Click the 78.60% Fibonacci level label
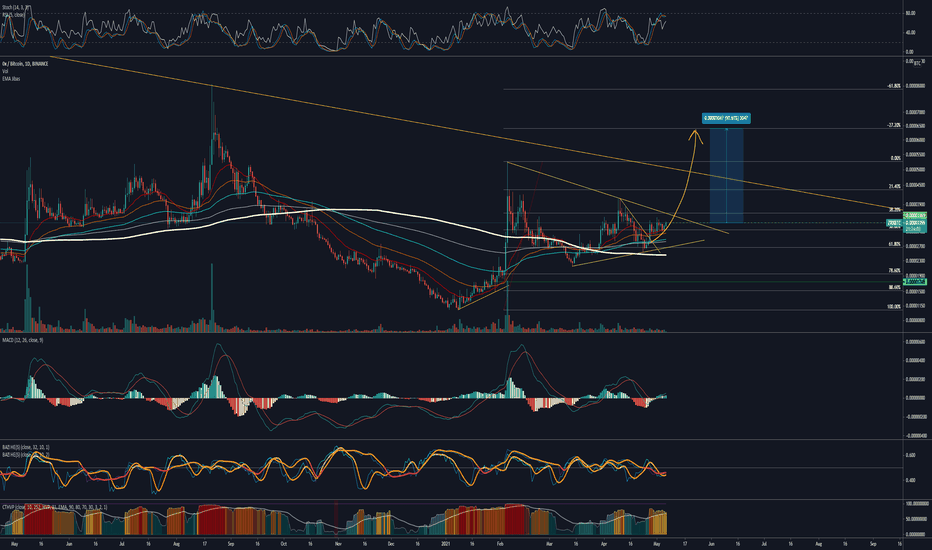932x550 pixels. pos(895,271)
